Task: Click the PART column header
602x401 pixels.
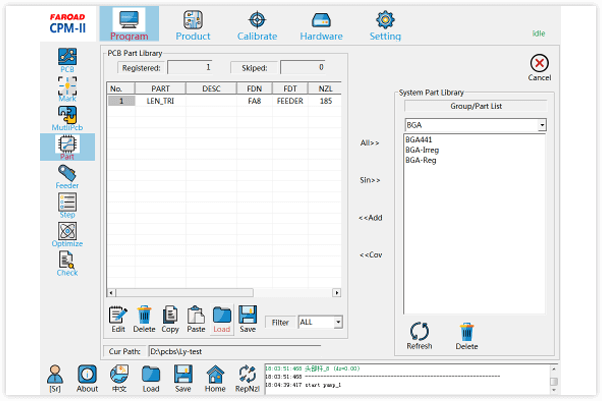Action: point(160,89)
